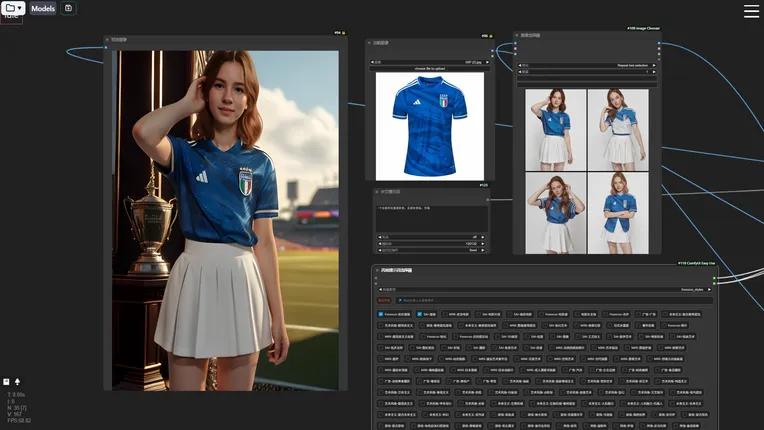Image resolution: width=764 pixels, height=430 pixels.
Task: Uncheck the first checked Fooocus style checkbox
Action: pos(381,314)
